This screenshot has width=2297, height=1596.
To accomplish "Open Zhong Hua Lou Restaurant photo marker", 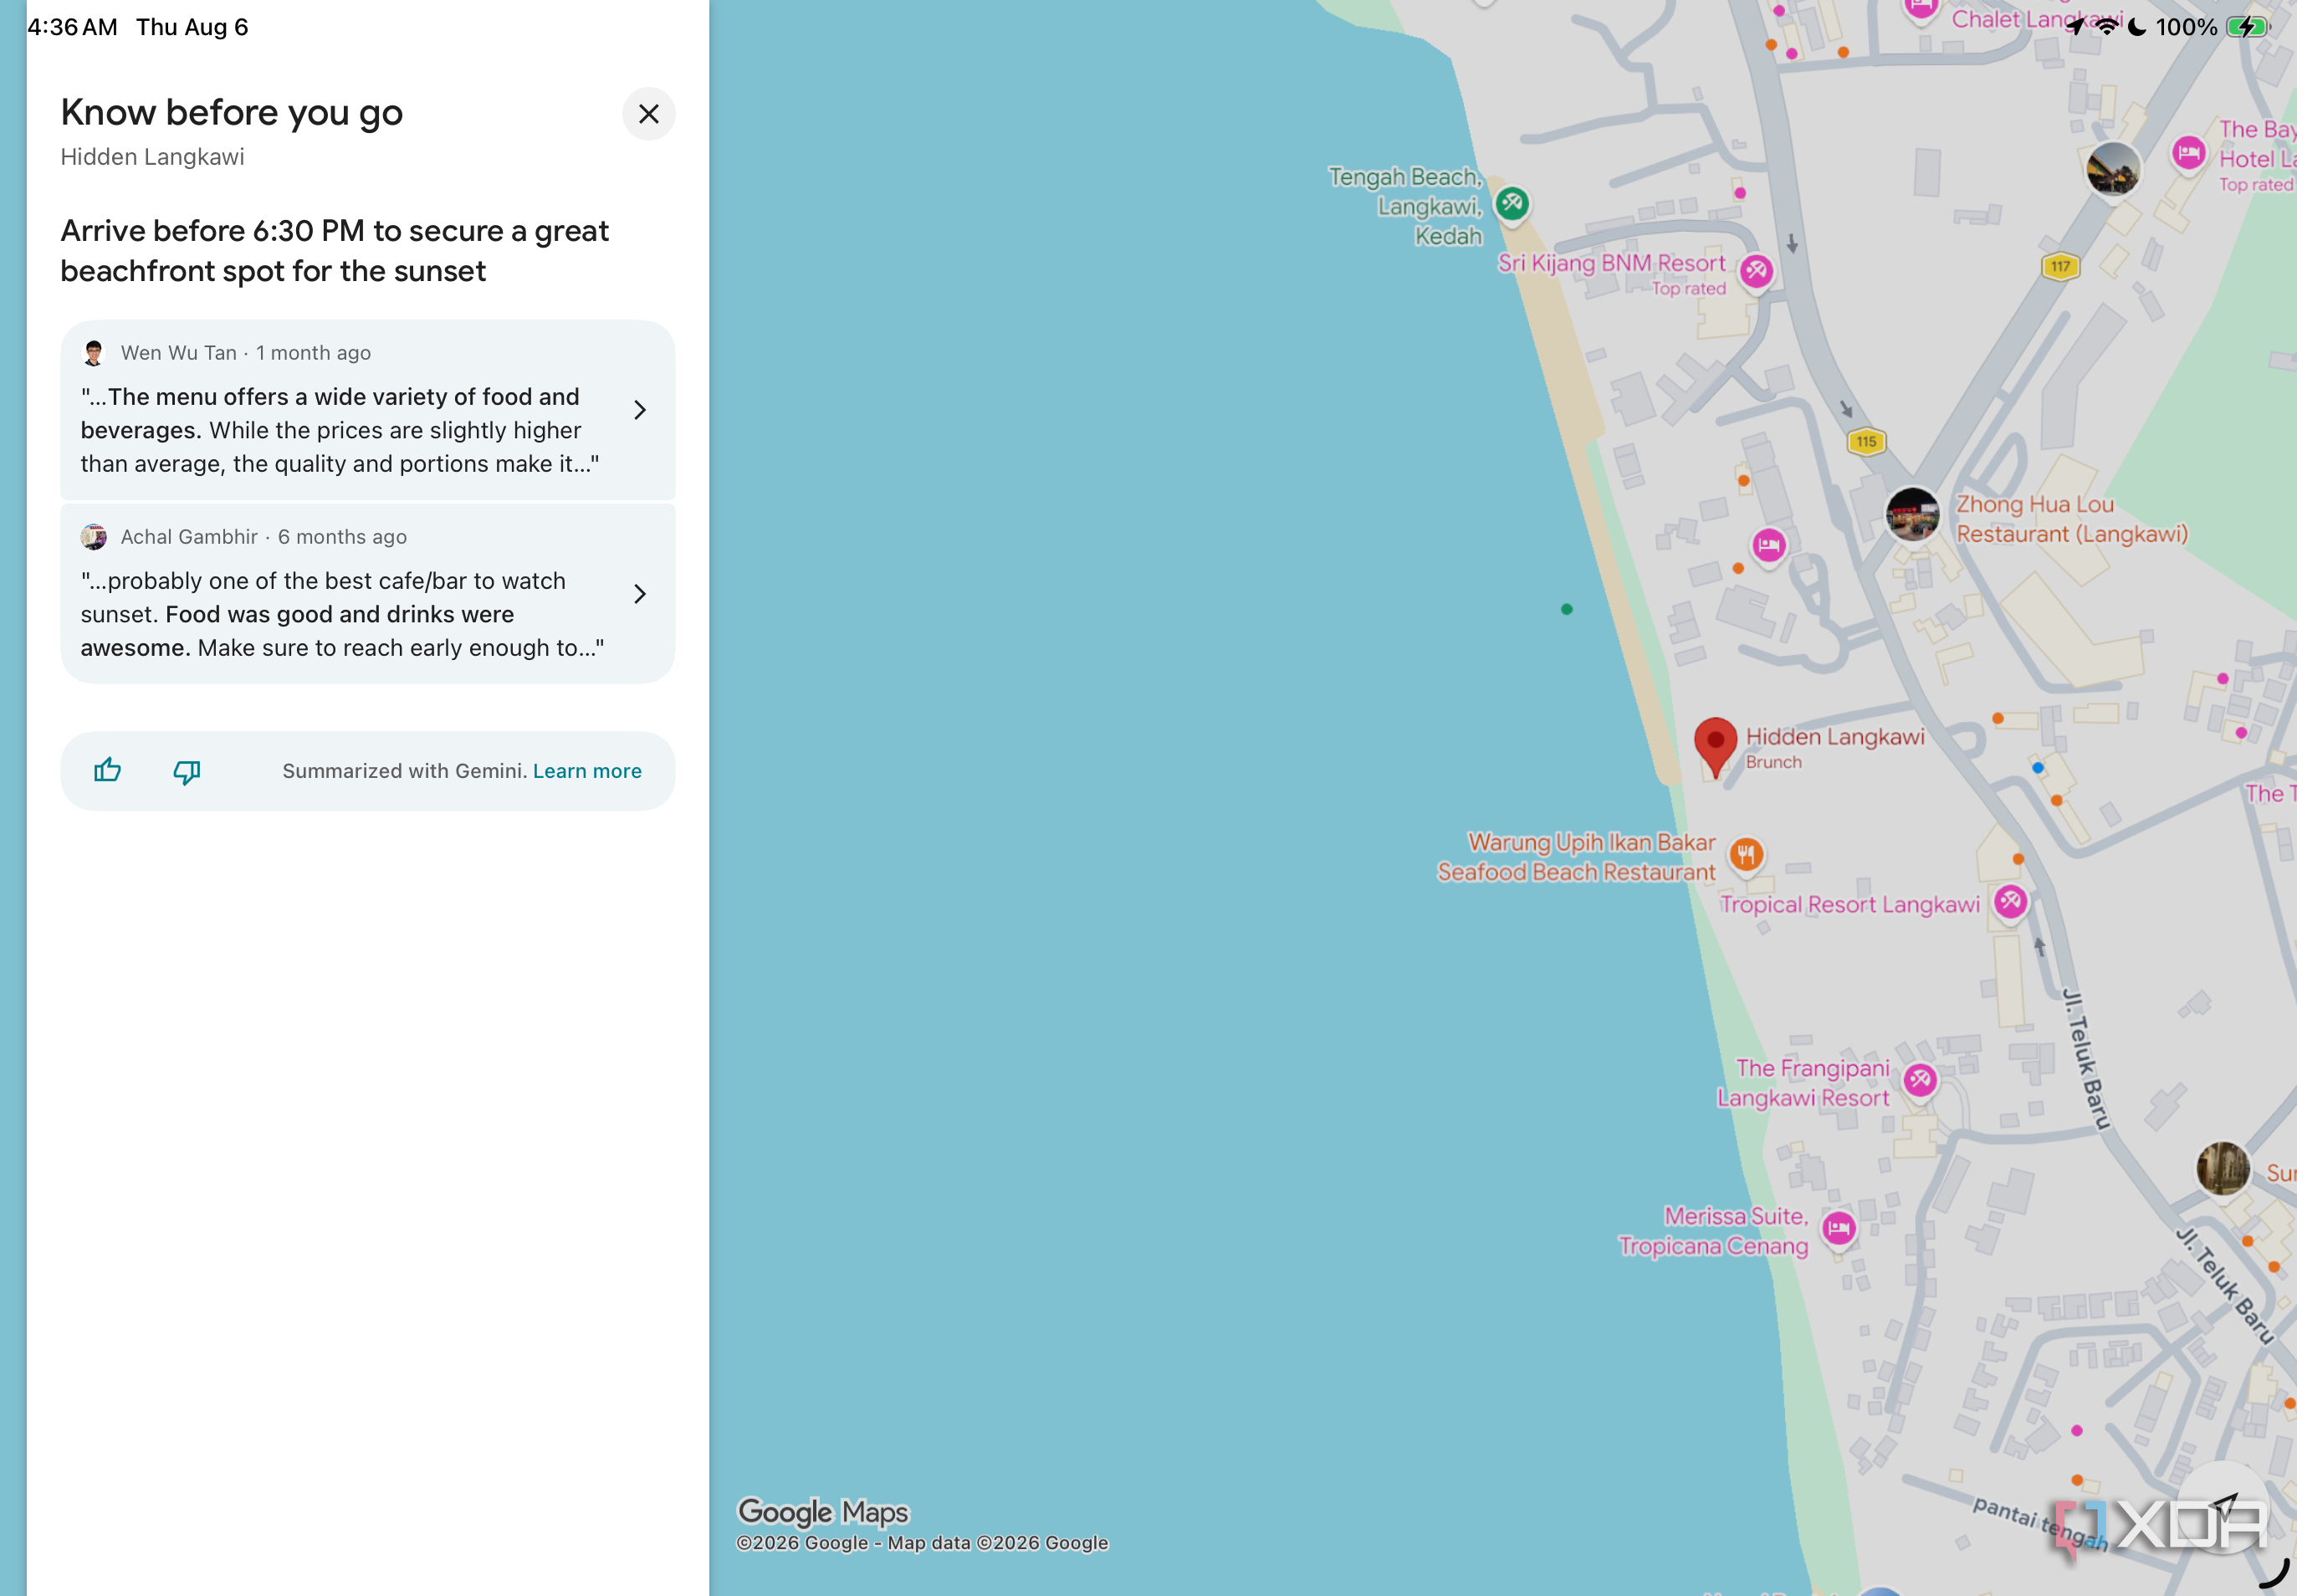I will [x=1912, y=514].
